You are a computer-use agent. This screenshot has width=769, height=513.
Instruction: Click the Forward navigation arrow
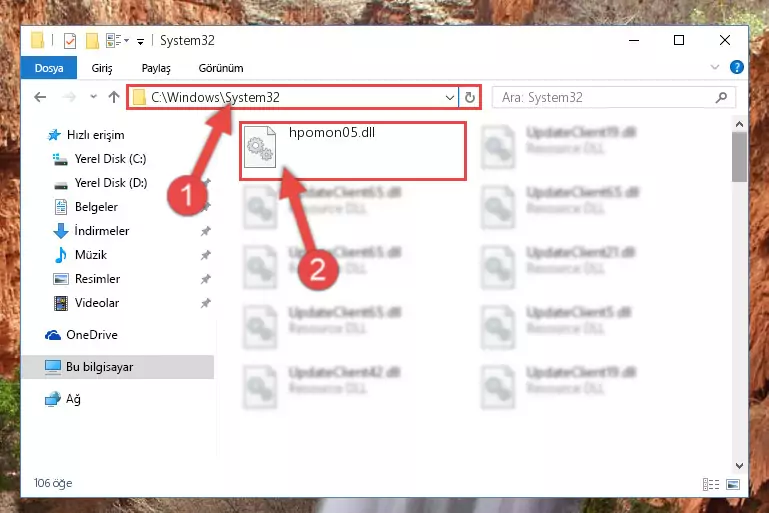click(x=69, y=97)
